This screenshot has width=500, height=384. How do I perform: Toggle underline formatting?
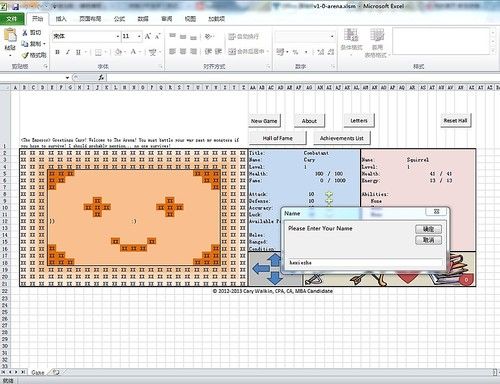[78, 52]
